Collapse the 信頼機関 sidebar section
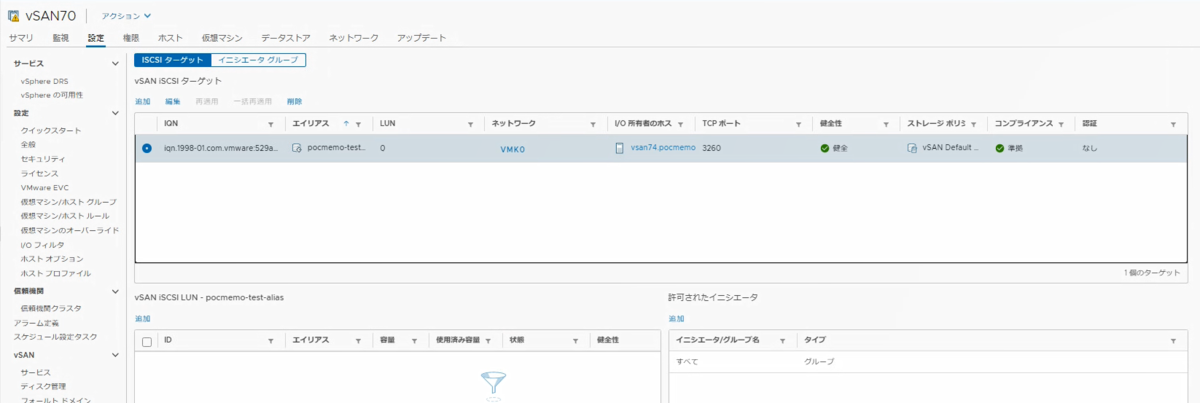 click(114, 290)
